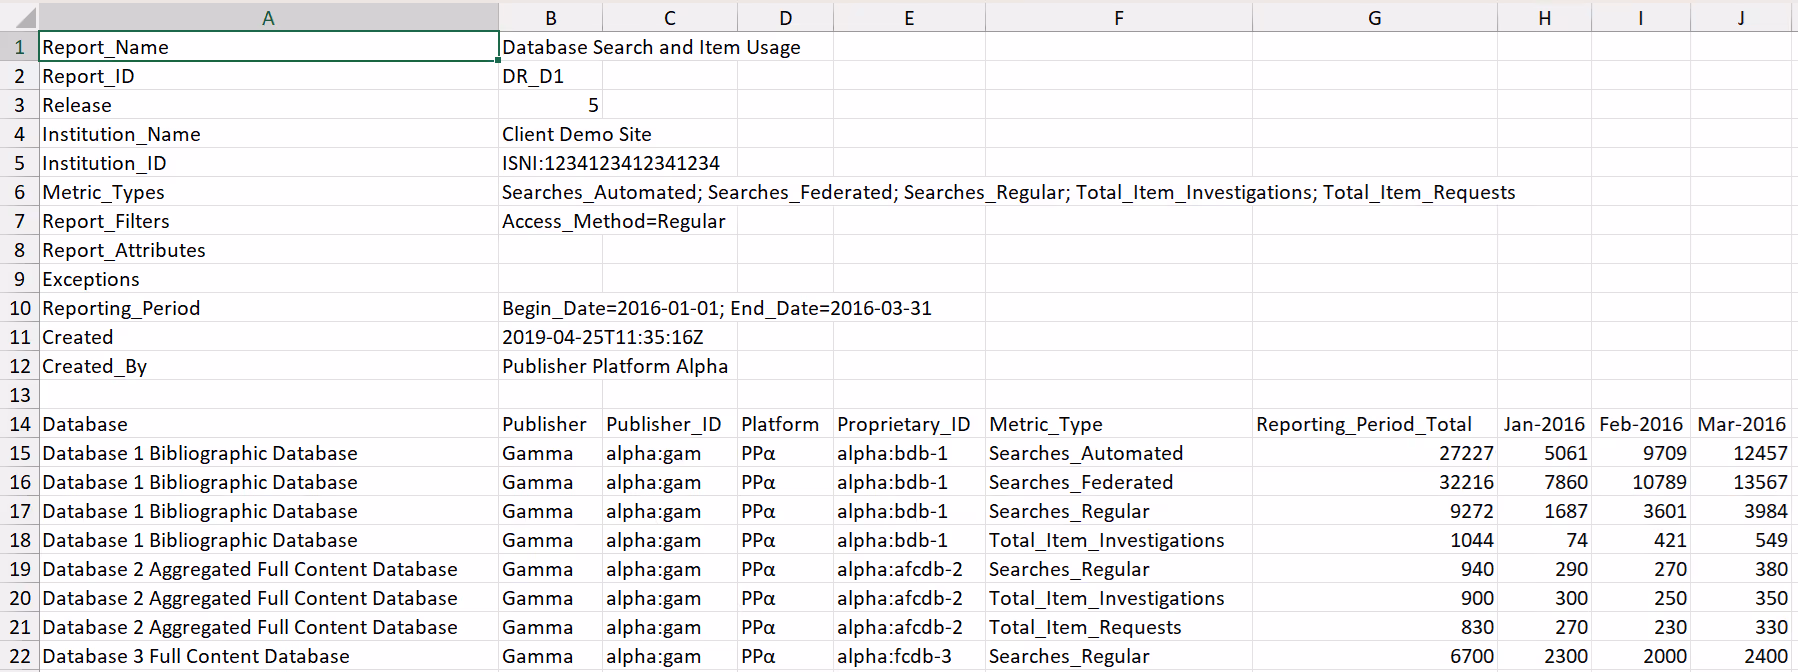
Task: Click total value 1044
Action: click(x=1374, y=540)
